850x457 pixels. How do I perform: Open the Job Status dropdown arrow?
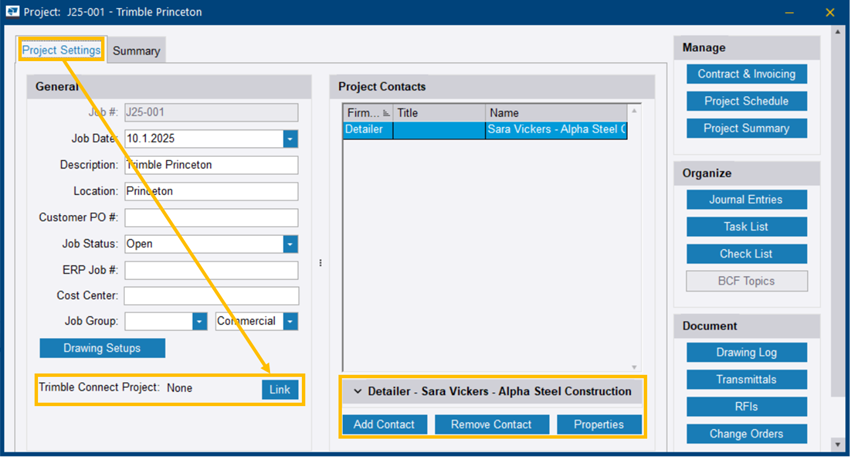click(x=290, y=244)
